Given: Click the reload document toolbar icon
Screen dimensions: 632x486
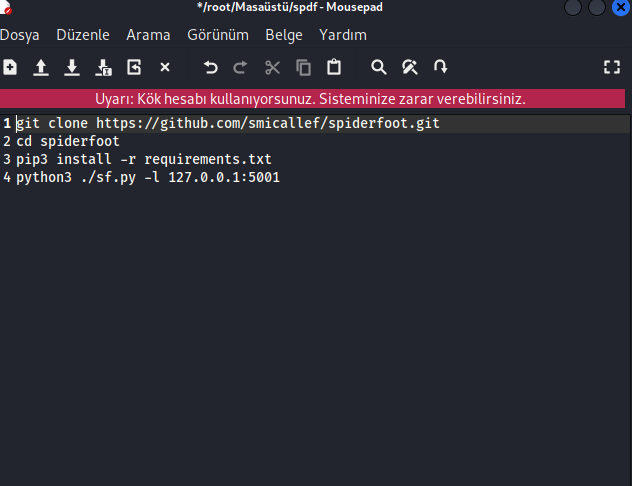Looking at the screenshot, I should (x=134, y=67).
